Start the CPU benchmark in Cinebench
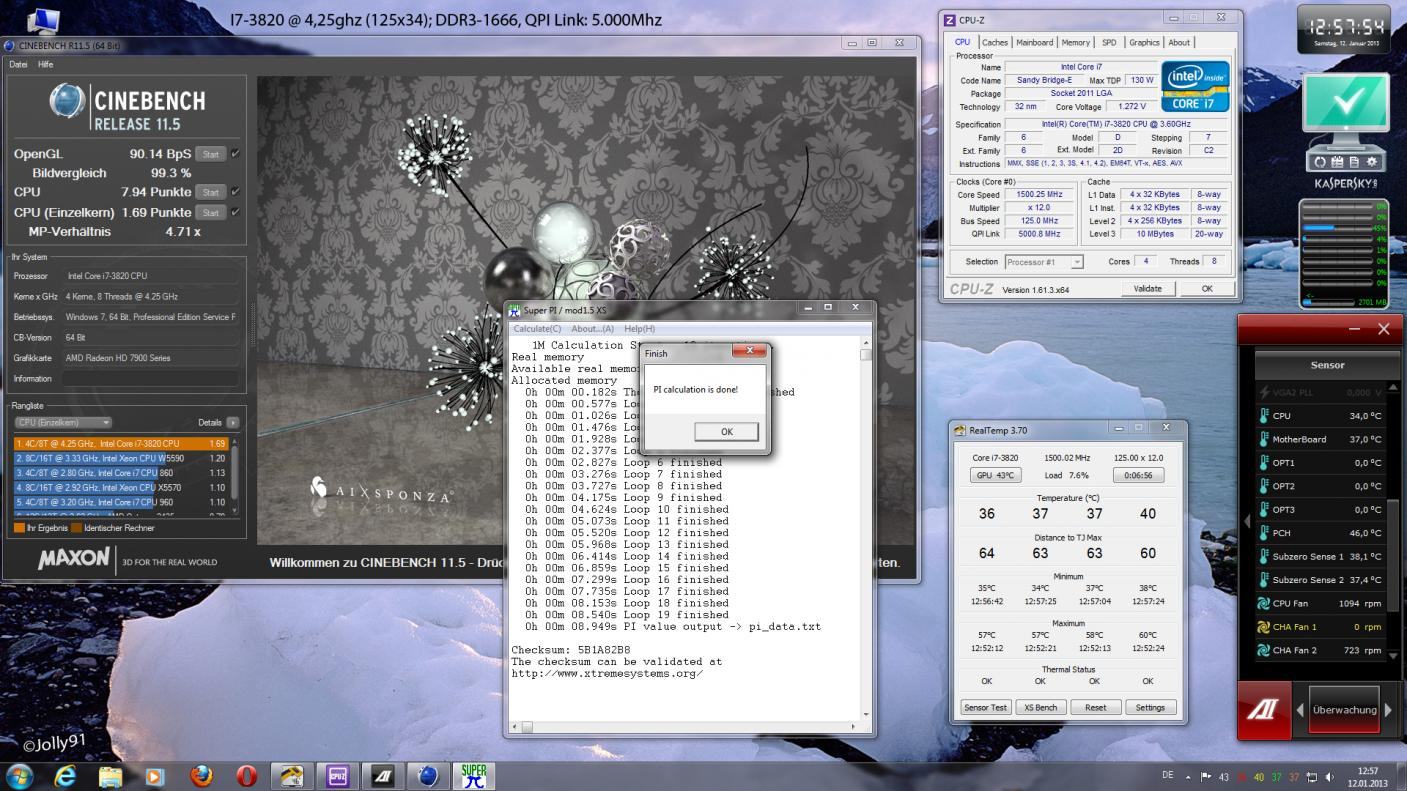 [x=210, y=192]
